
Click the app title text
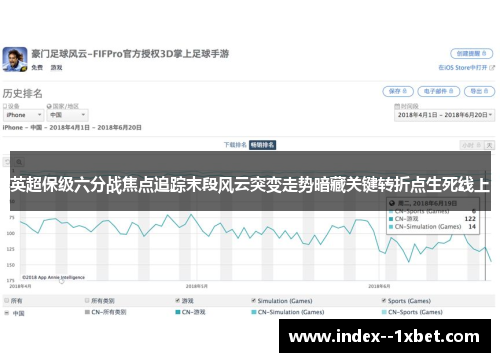click(130, 54)
